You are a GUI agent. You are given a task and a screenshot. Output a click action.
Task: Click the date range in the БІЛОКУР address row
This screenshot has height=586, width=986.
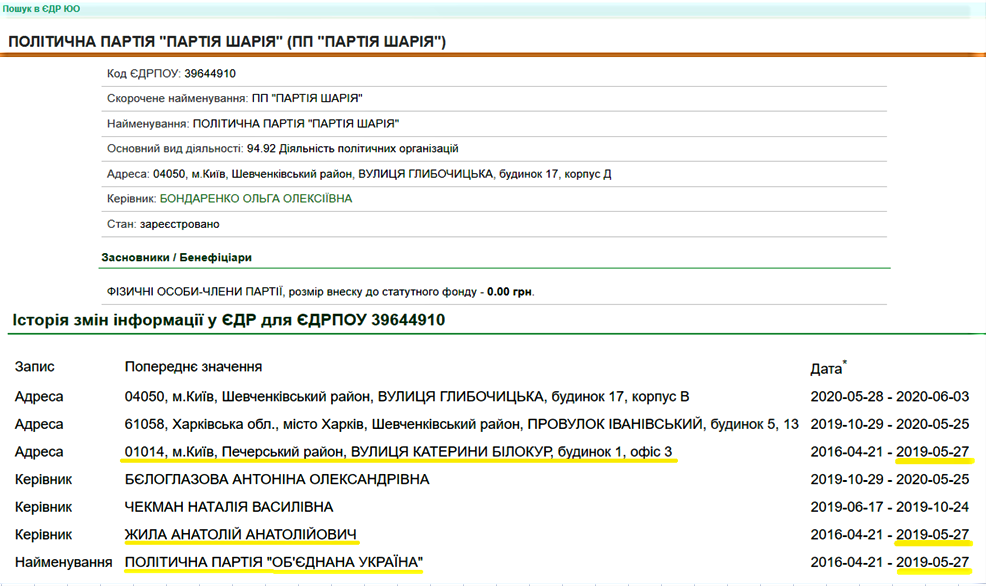coord(890,452)
